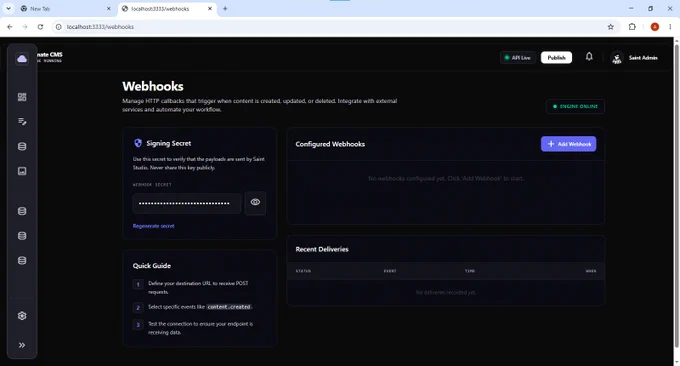Close the localhost:3333/webhooks tab
The image size is (680, 366).
[210, 9]
